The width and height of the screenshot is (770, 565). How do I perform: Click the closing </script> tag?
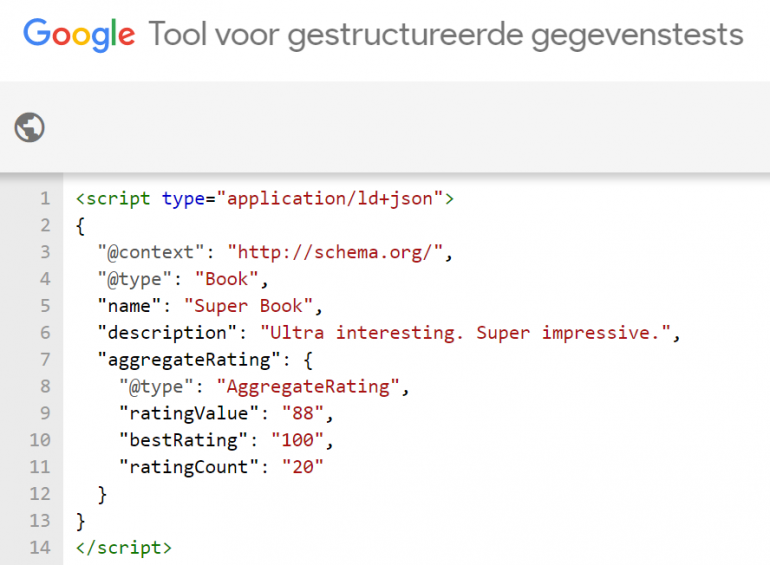tap(124, 547)
